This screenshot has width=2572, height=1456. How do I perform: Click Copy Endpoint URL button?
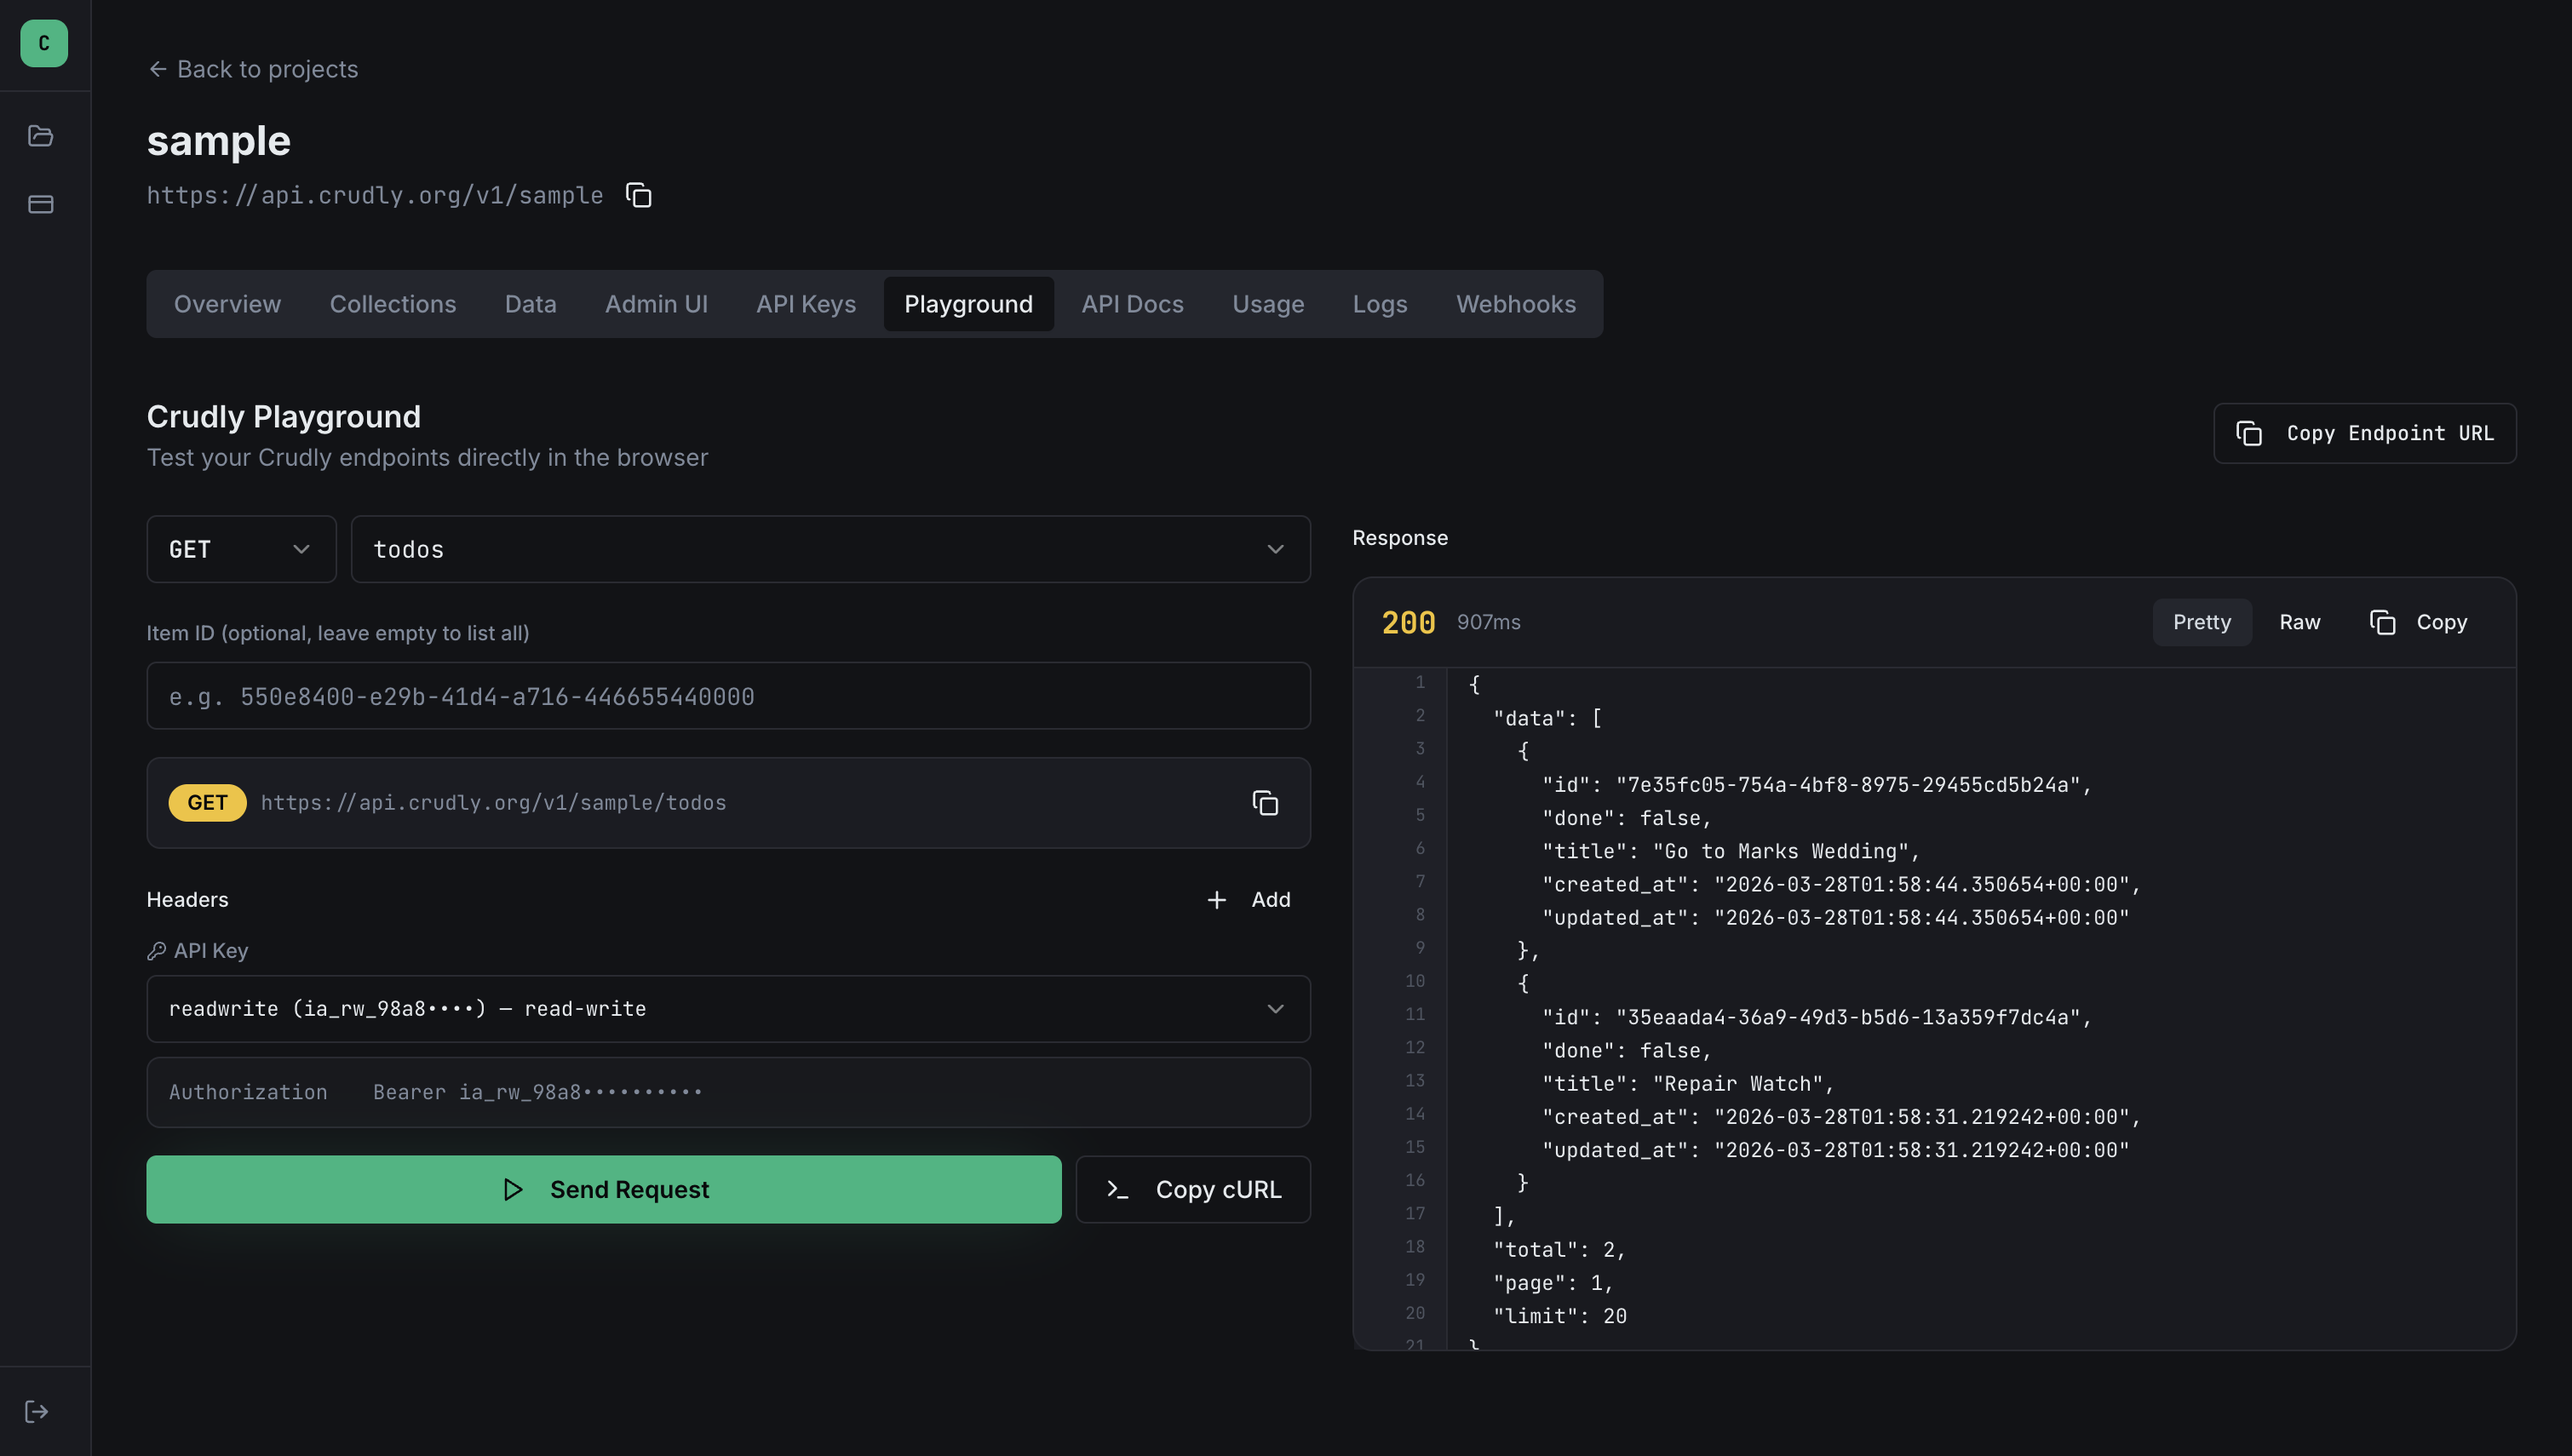[2365, 433]
